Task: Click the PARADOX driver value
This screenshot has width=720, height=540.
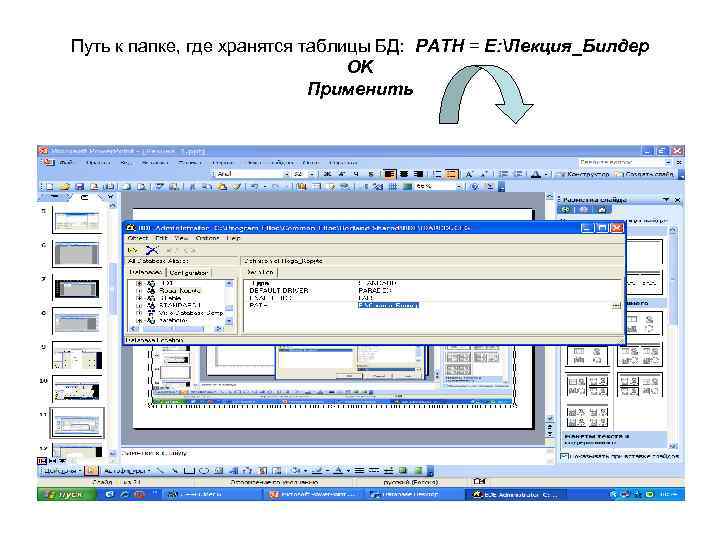Action: [374, 291]
